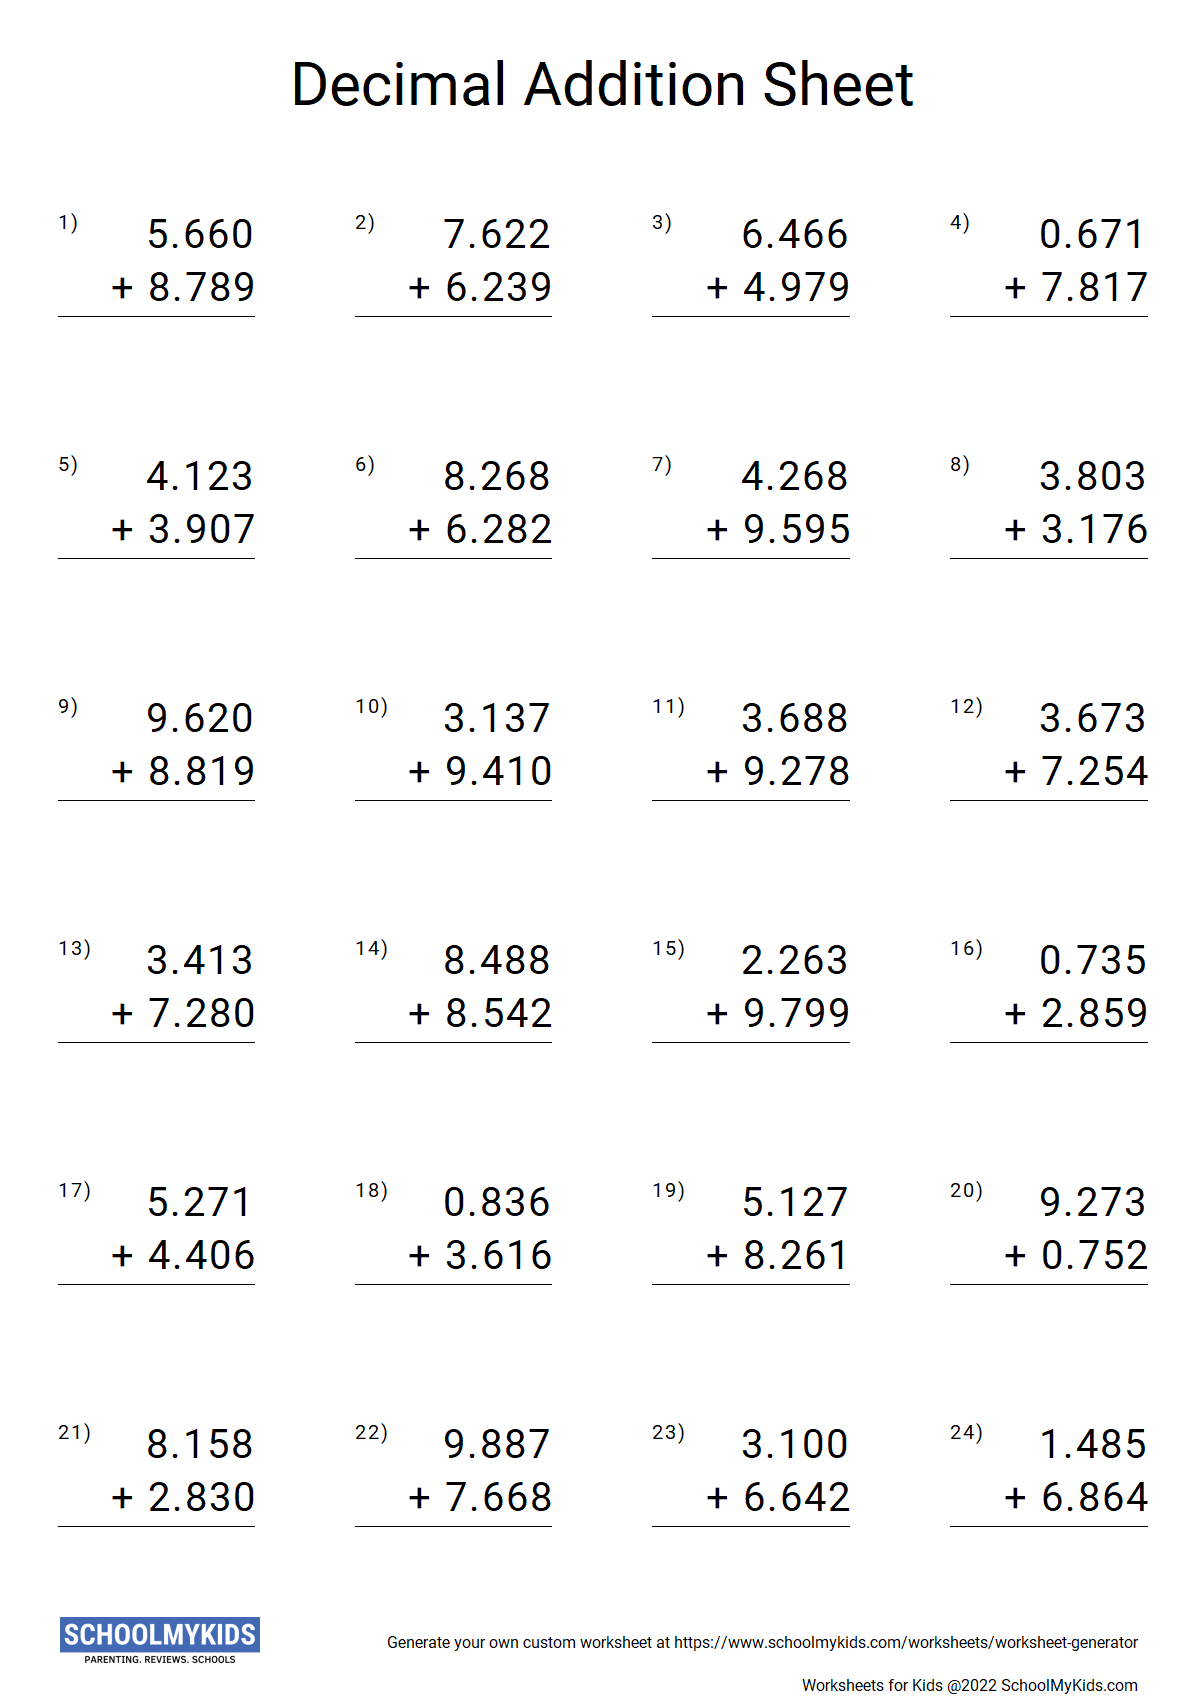
Task: Click the number 5.271 in problem 17
Action: [200, 1203]
